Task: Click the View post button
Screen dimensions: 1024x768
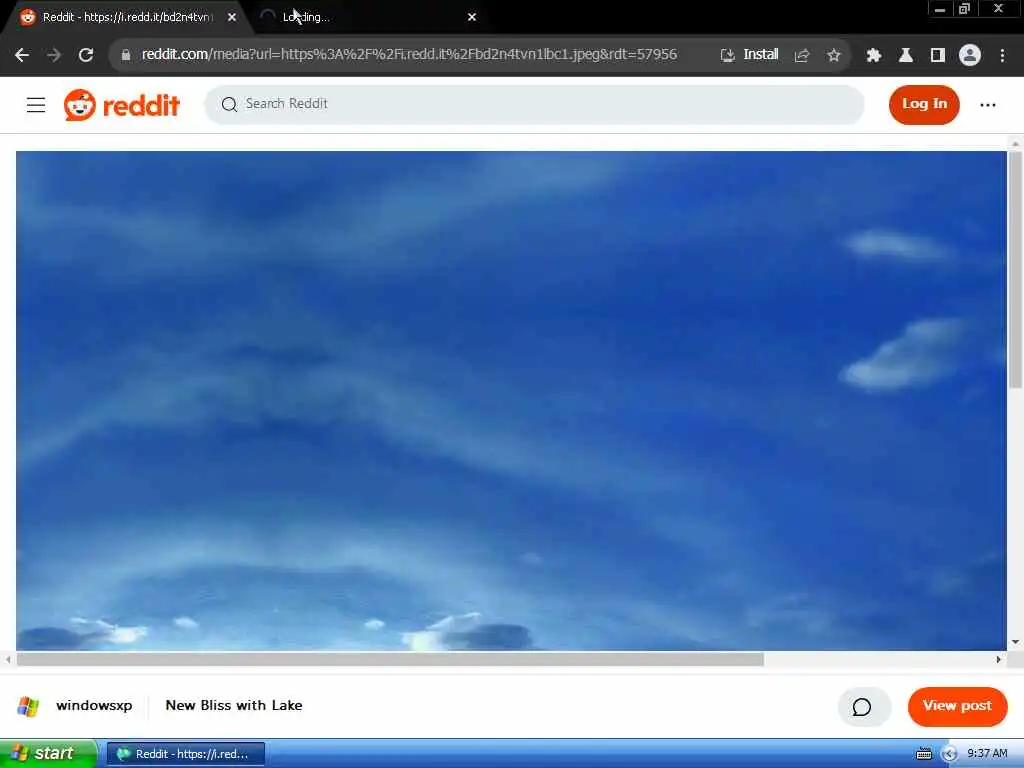Action: pos(957,706)
